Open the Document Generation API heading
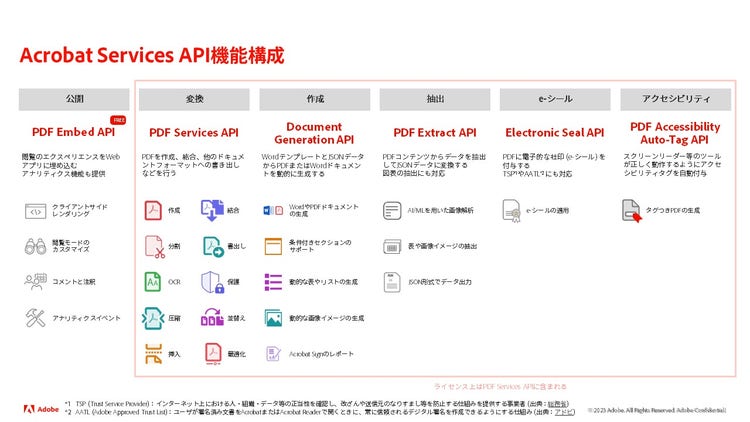This screenshot has width=750, height=422. [314, 133]
